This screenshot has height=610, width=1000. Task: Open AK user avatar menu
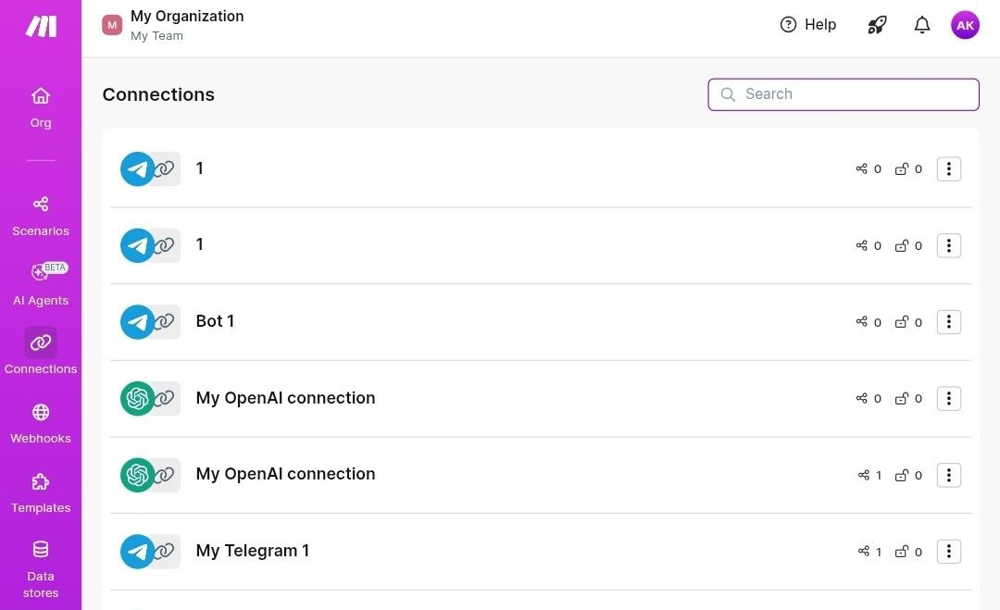965,25
